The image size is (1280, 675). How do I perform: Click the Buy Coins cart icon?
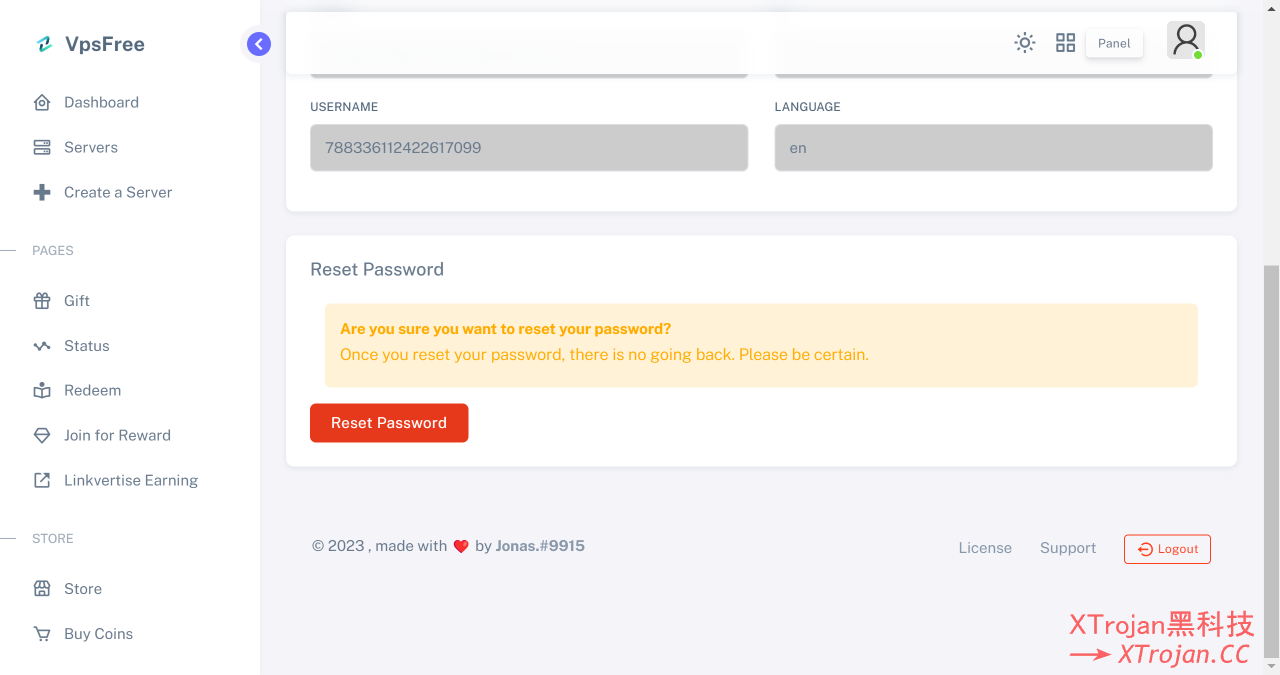(42, 633)
